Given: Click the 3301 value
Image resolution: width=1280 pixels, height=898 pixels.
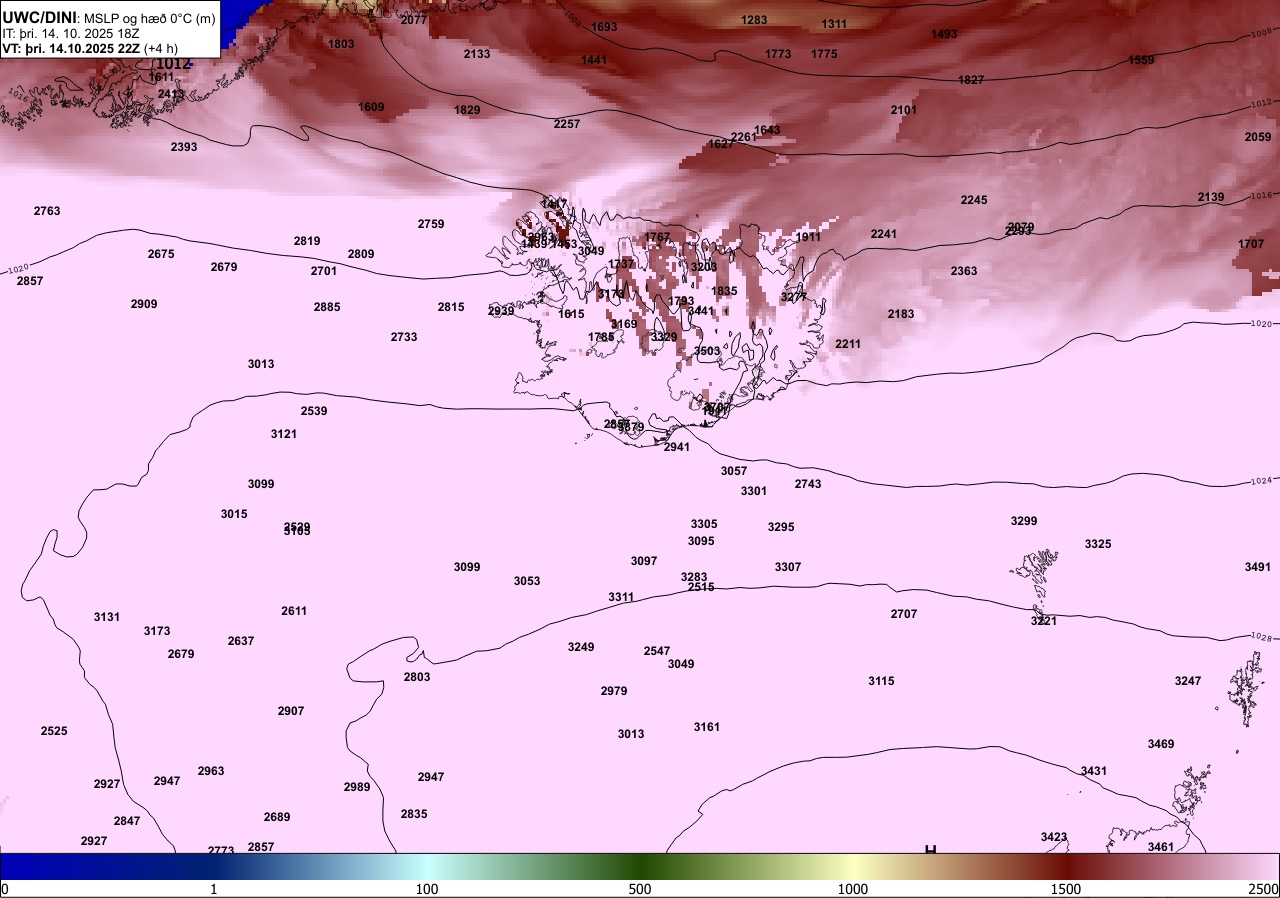Looking at the screenshot, I should tap(754, 491).
